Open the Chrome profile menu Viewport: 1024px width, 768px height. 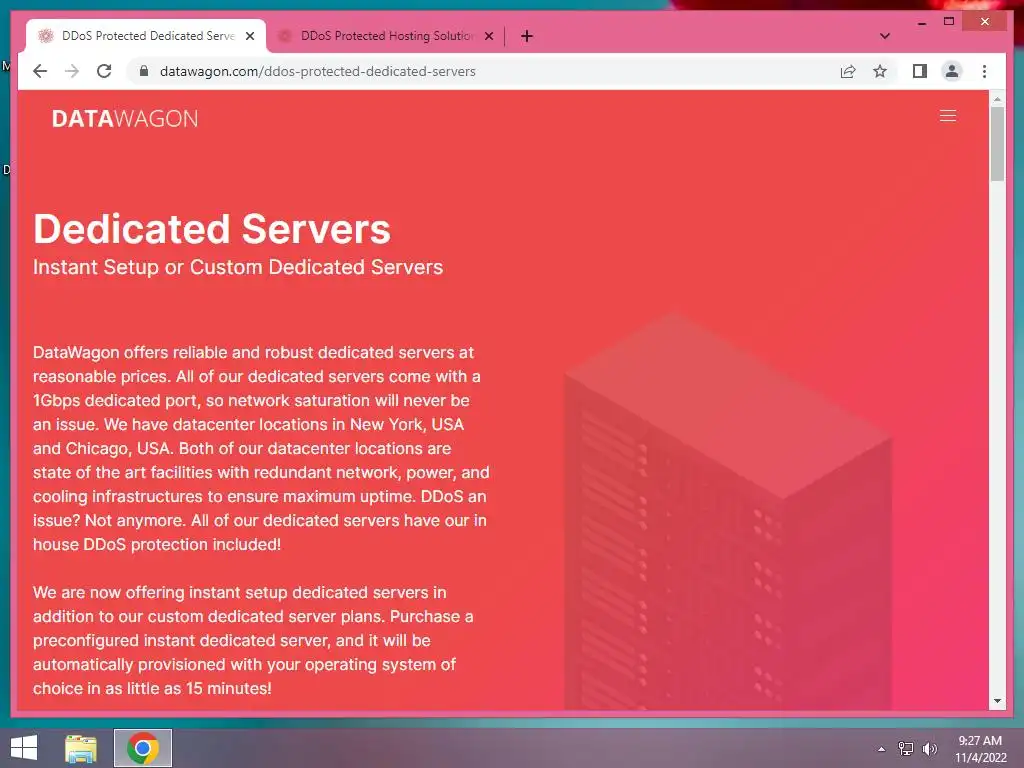[952, 71]
